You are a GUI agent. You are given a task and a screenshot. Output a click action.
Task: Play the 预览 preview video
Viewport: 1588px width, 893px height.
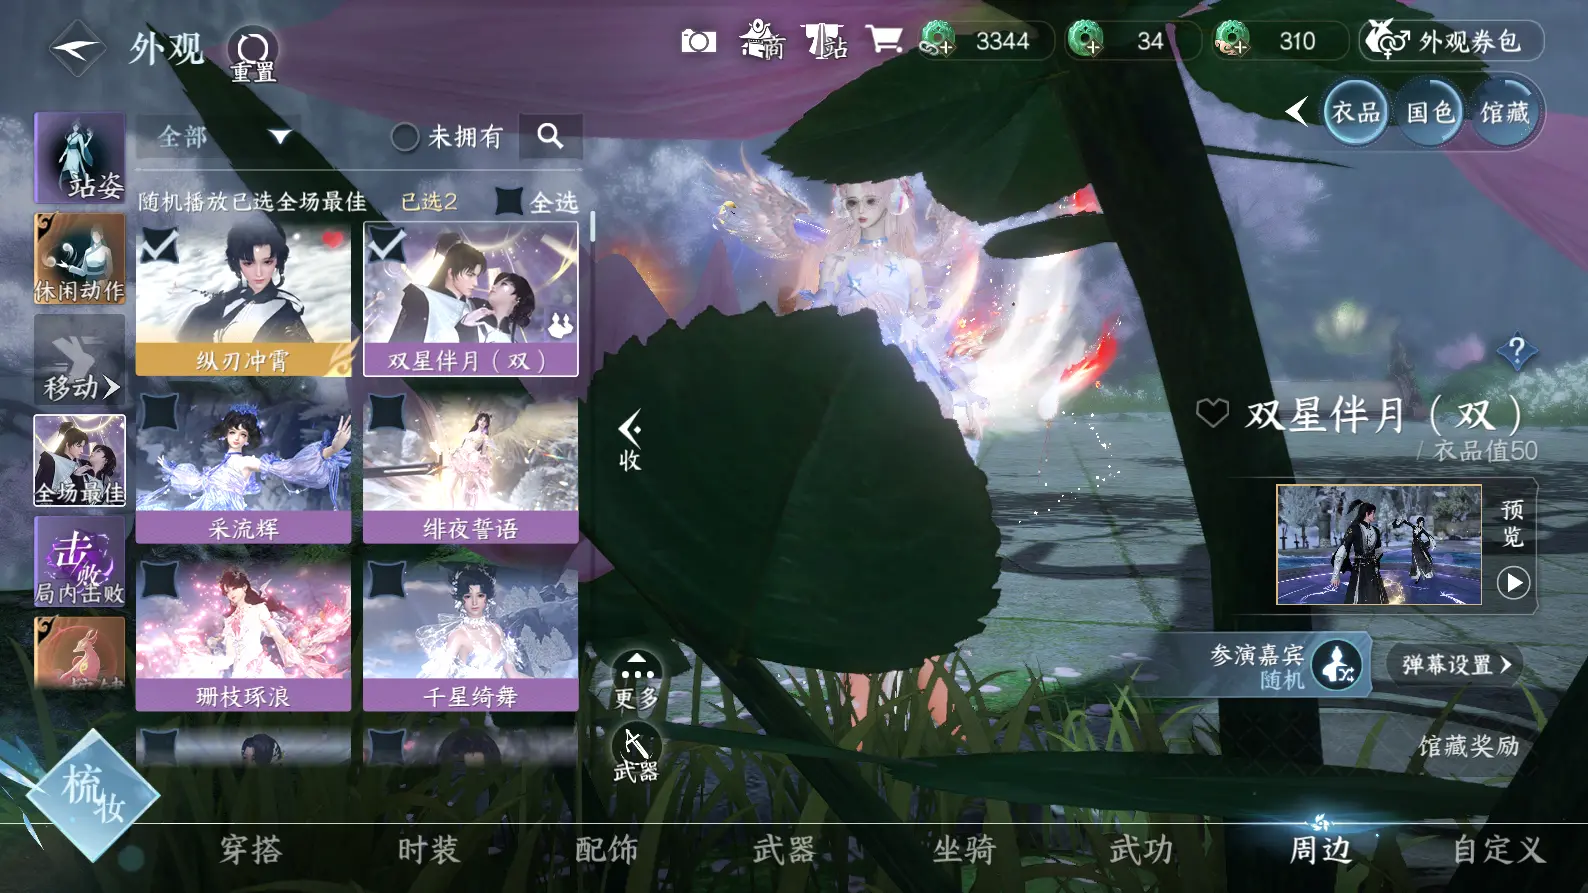tap(1513, 582)
